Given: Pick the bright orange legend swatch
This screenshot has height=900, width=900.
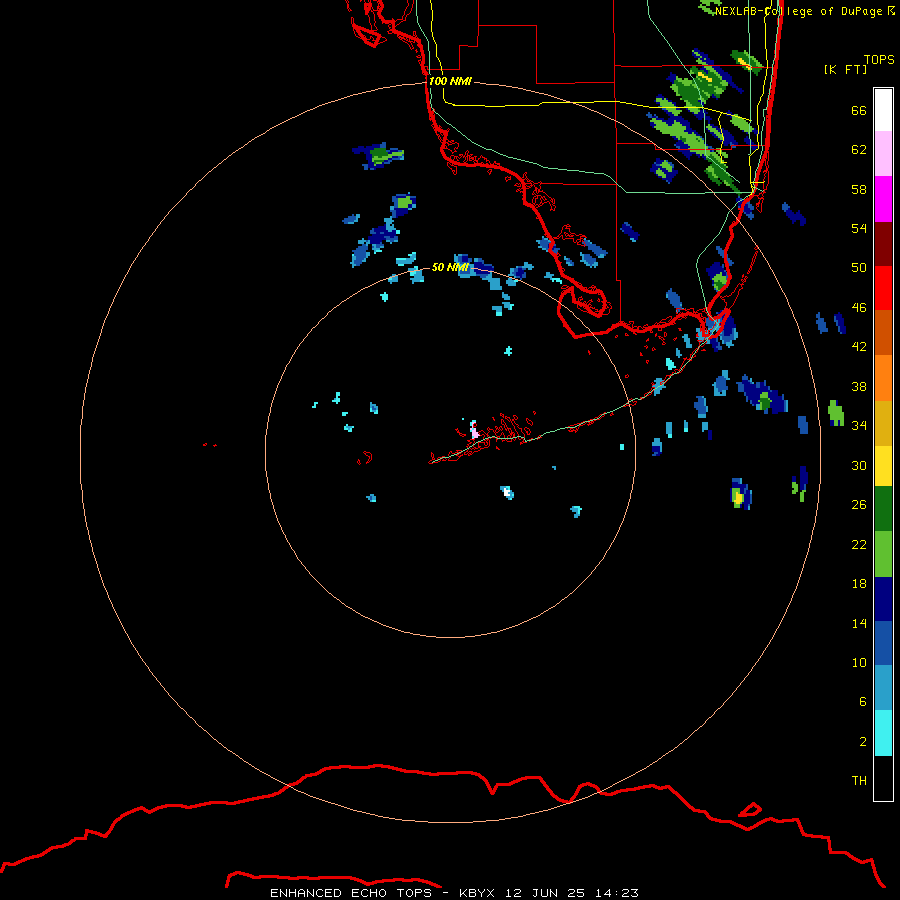Looking at the screenshot, I should coord(883,378).
